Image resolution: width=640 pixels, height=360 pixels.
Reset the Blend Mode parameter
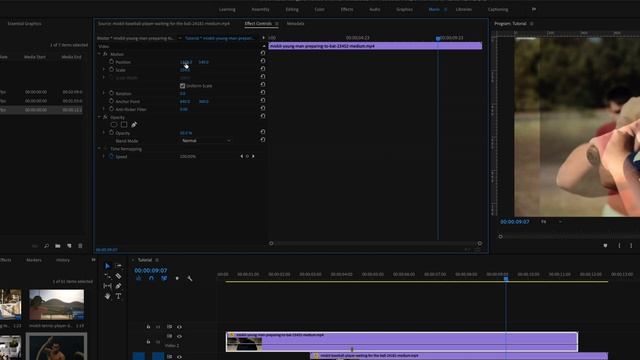point(263,140)
